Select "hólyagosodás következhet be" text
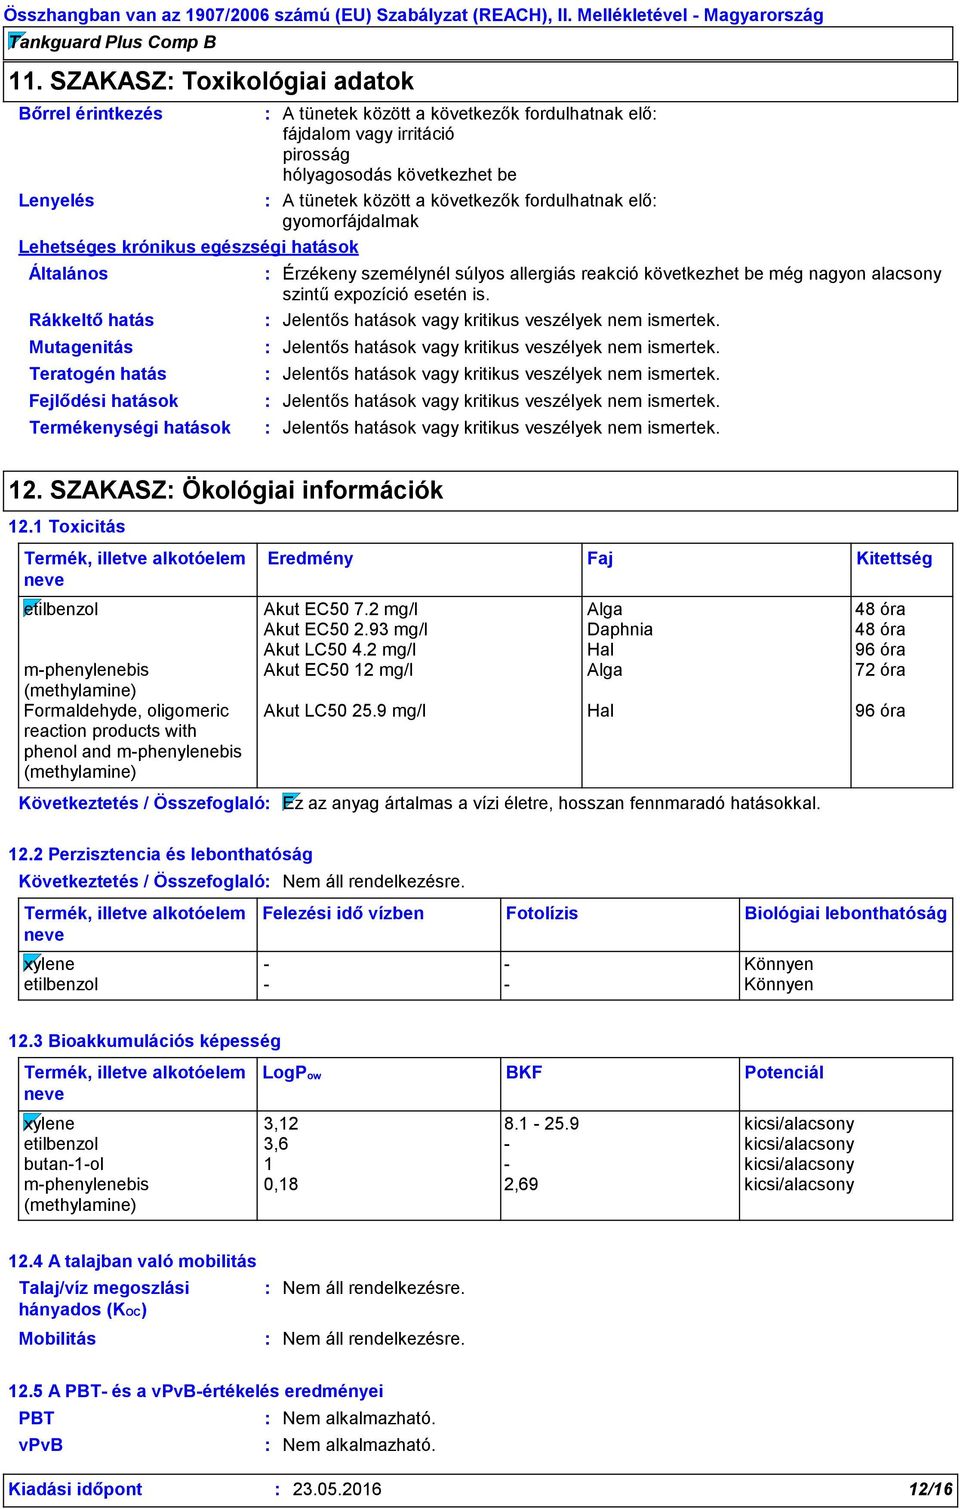The width and height of the screenshot is (960, 1509). coord(399,175)
